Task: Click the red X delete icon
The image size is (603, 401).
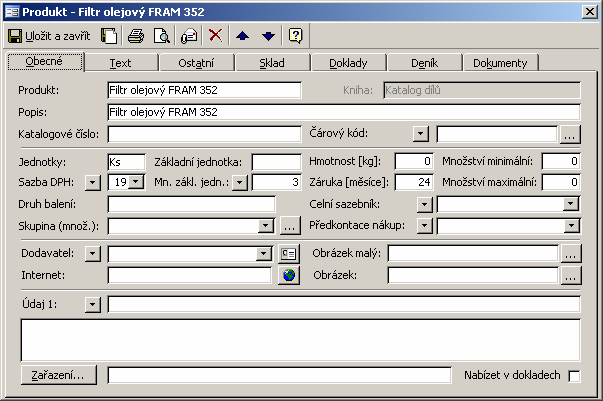Action: (x=215, y=35)
